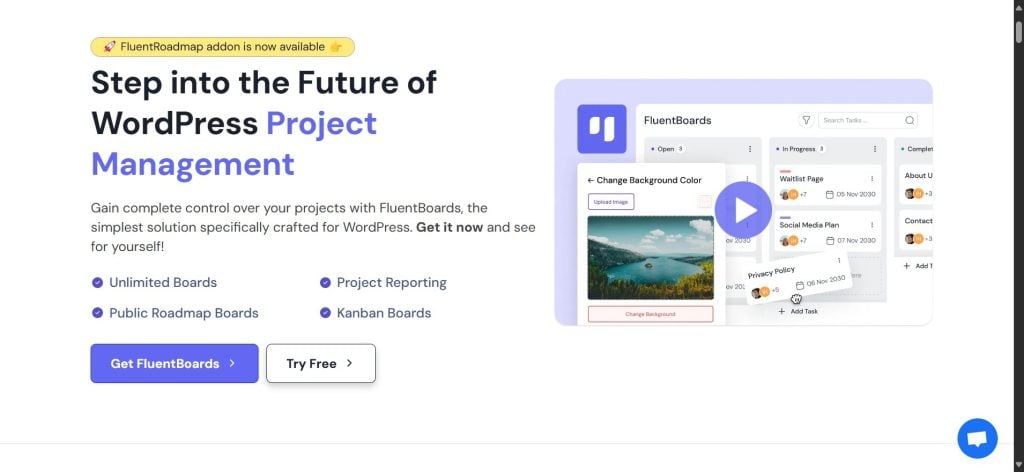The image size is (1024, 472).
Task: Click the calendar icon on Waitlist Page card
Action: coord(830,194)
